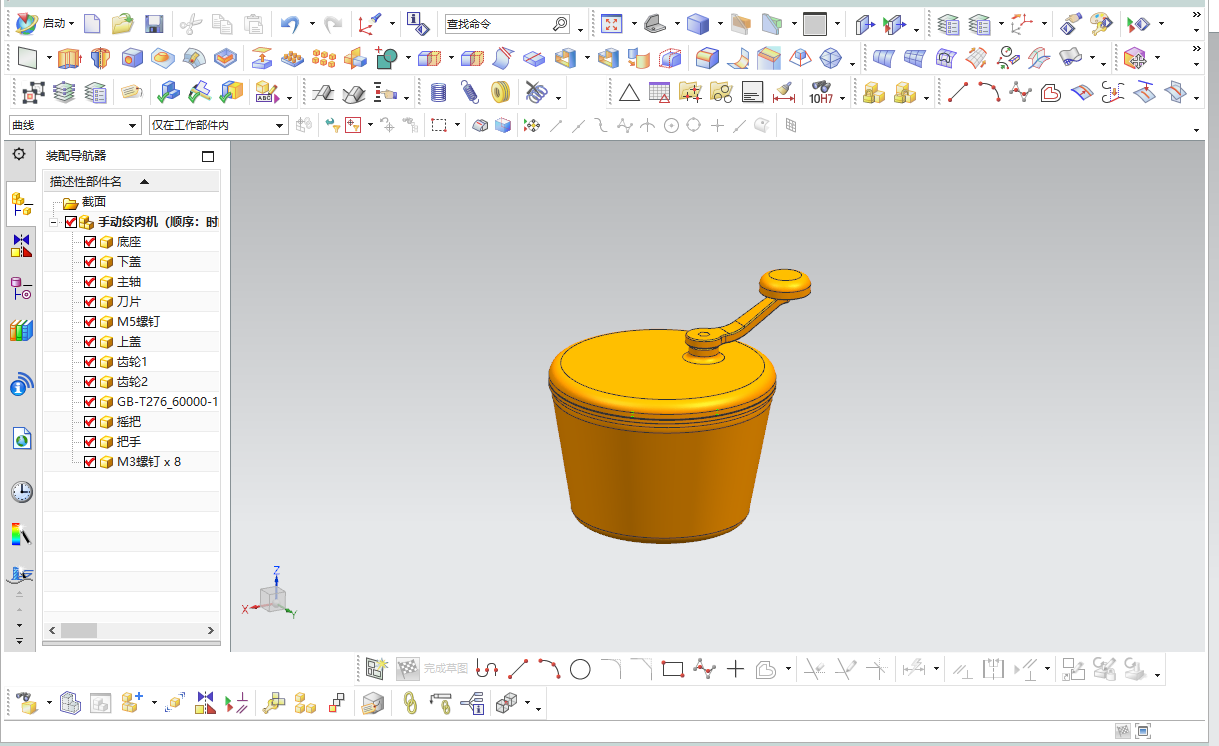Select the 齿轮2 component row

[131, 382]
